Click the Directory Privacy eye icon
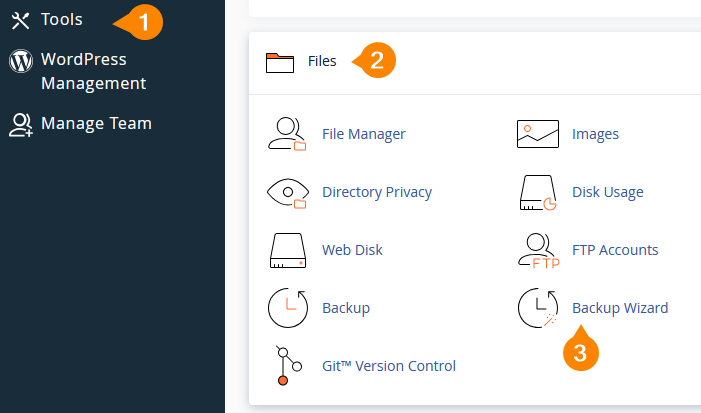 tap(288, 193)
